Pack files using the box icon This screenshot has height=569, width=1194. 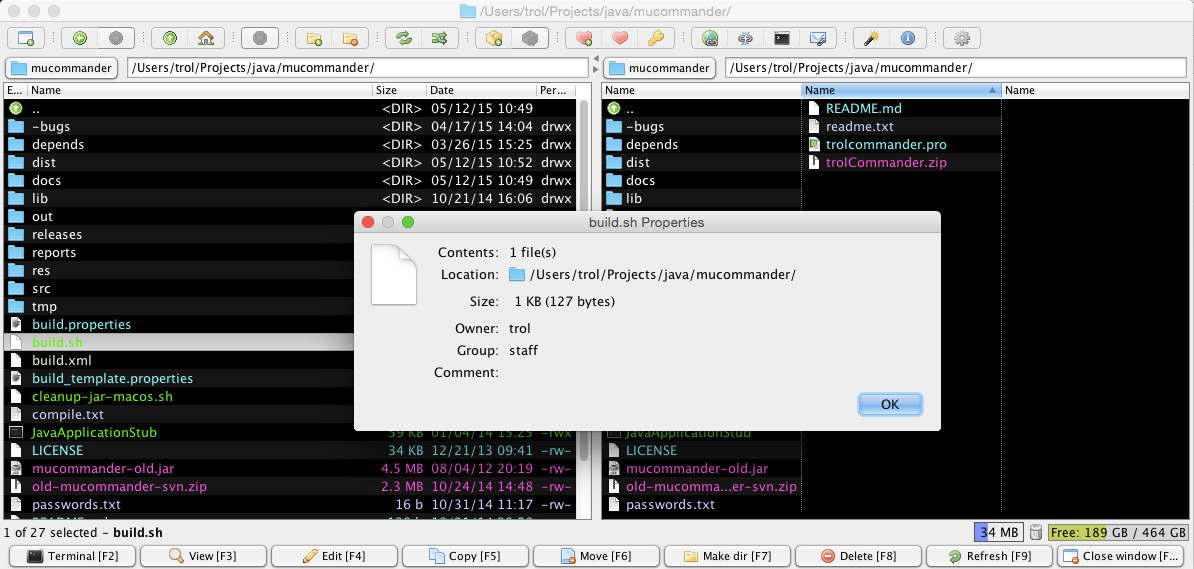tap(493, 37)
